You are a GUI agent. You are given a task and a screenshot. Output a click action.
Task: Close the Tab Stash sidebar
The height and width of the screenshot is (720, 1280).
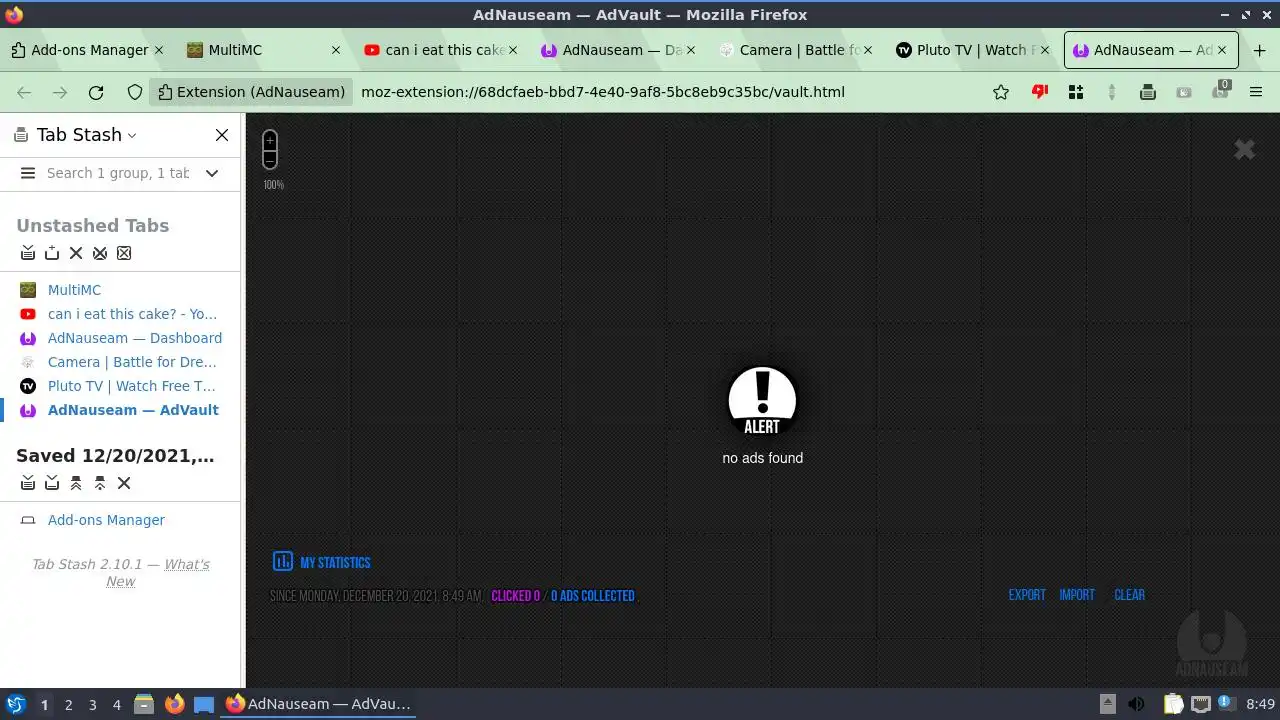tap(222, 135)
